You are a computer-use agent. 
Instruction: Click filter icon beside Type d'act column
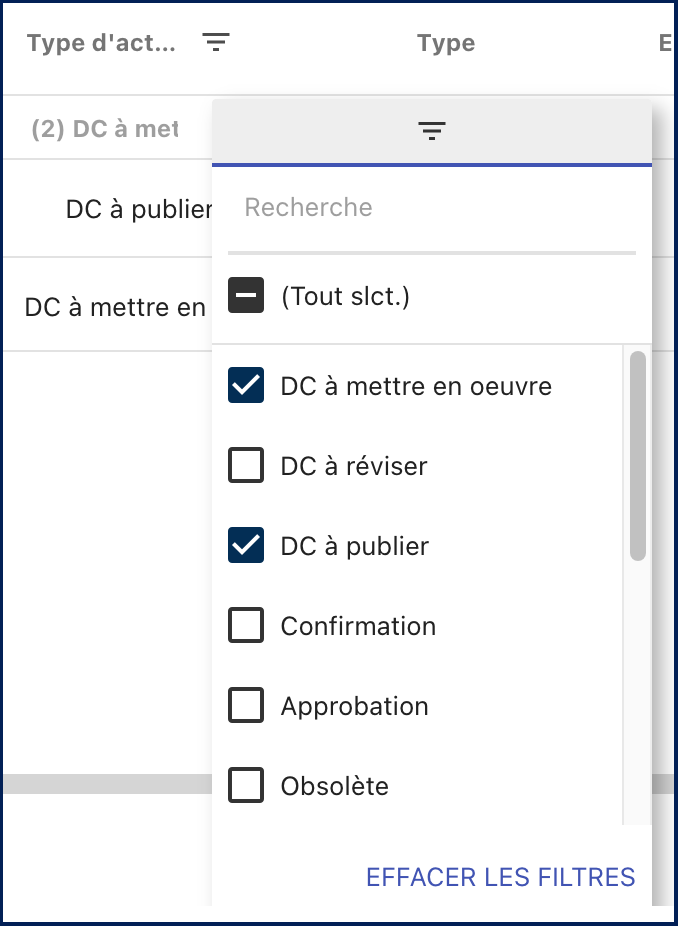pos(216,42)
